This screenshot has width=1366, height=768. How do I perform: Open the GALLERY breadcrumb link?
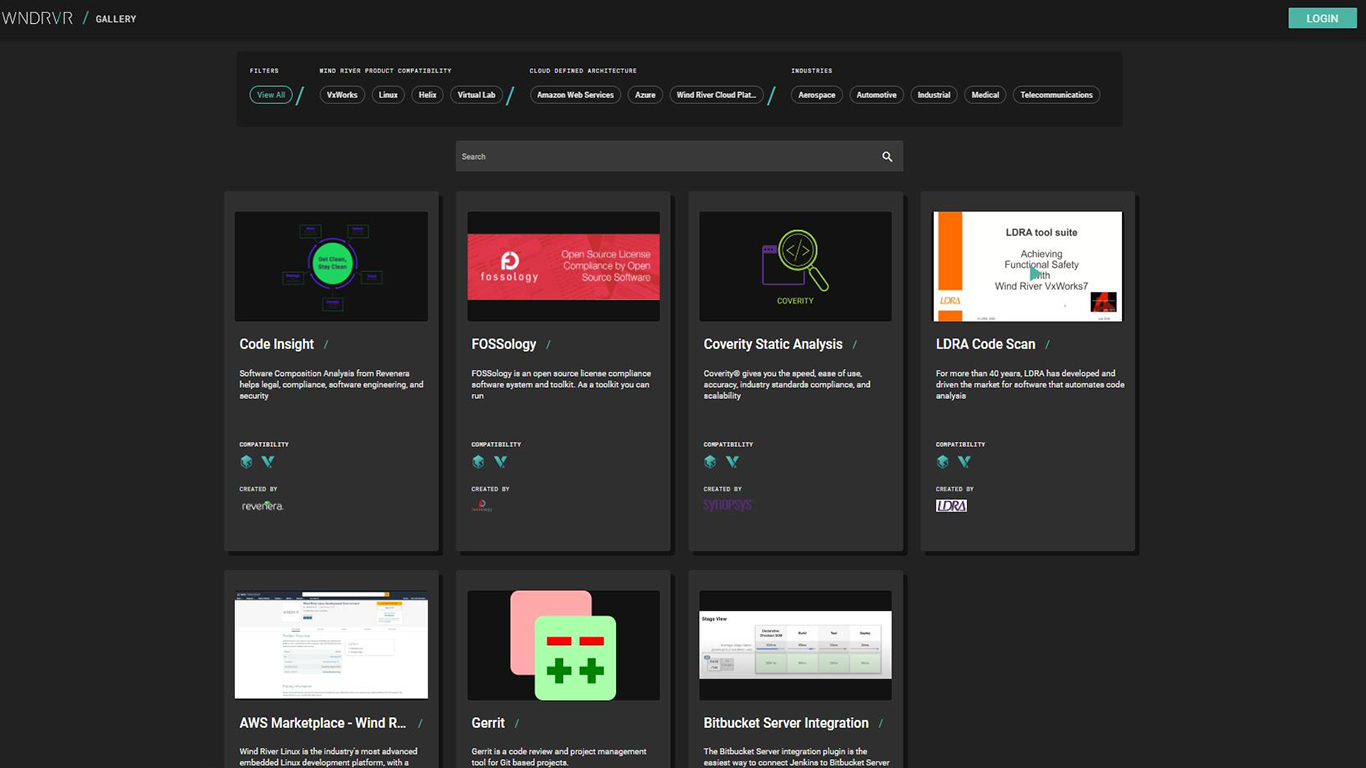[x=116, y=19]
